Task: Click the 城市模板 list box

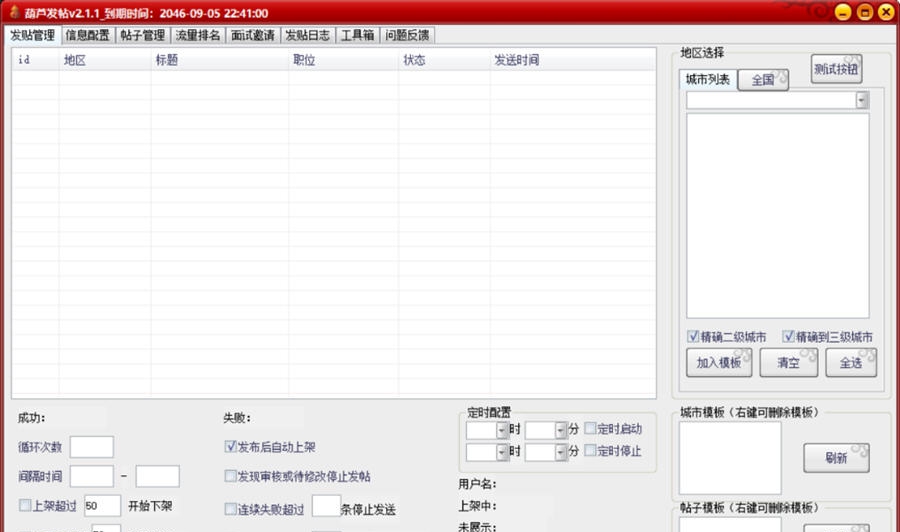Action: pos(730,458)
